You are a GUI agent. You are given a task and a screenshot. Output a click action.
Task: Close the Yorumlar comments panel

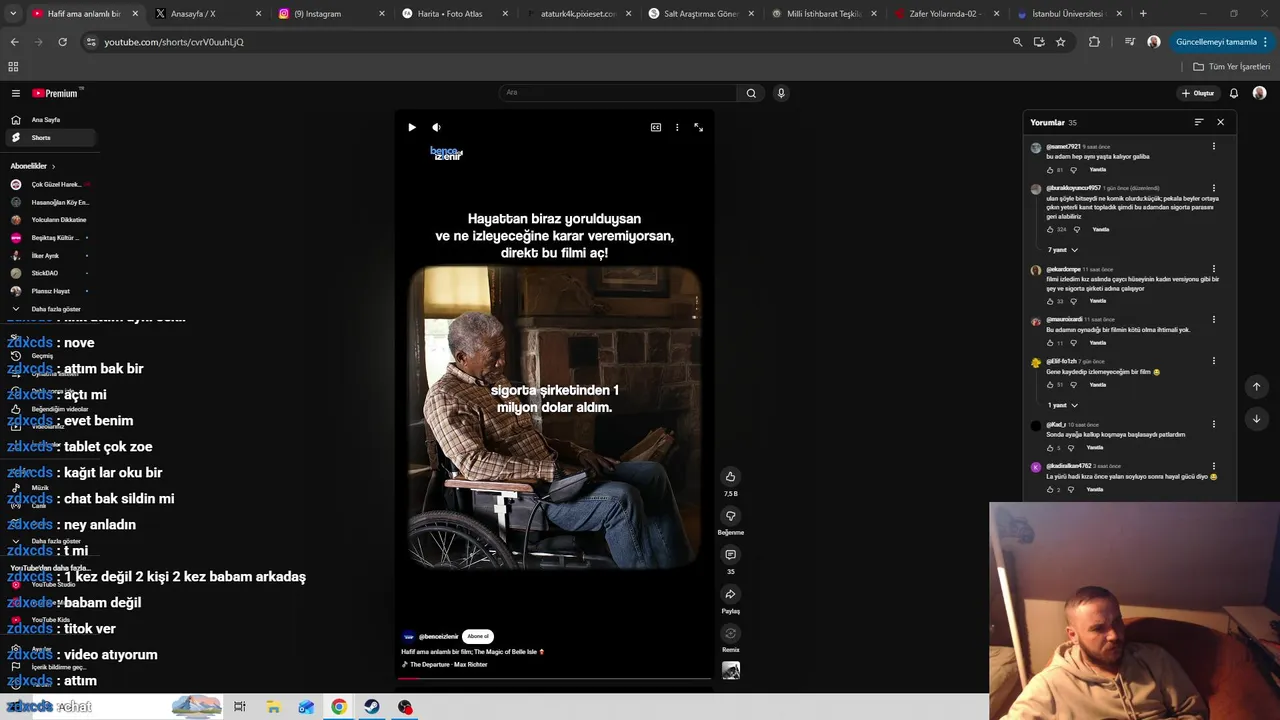point(1220,122)
